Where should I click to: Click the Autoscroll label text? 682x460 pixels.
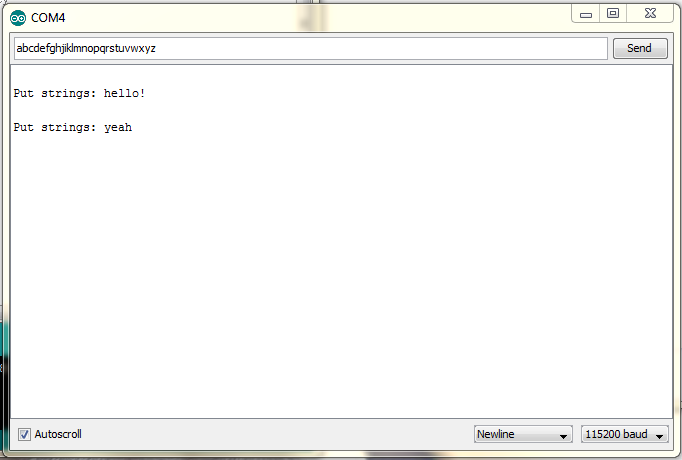tap(58, 434)
